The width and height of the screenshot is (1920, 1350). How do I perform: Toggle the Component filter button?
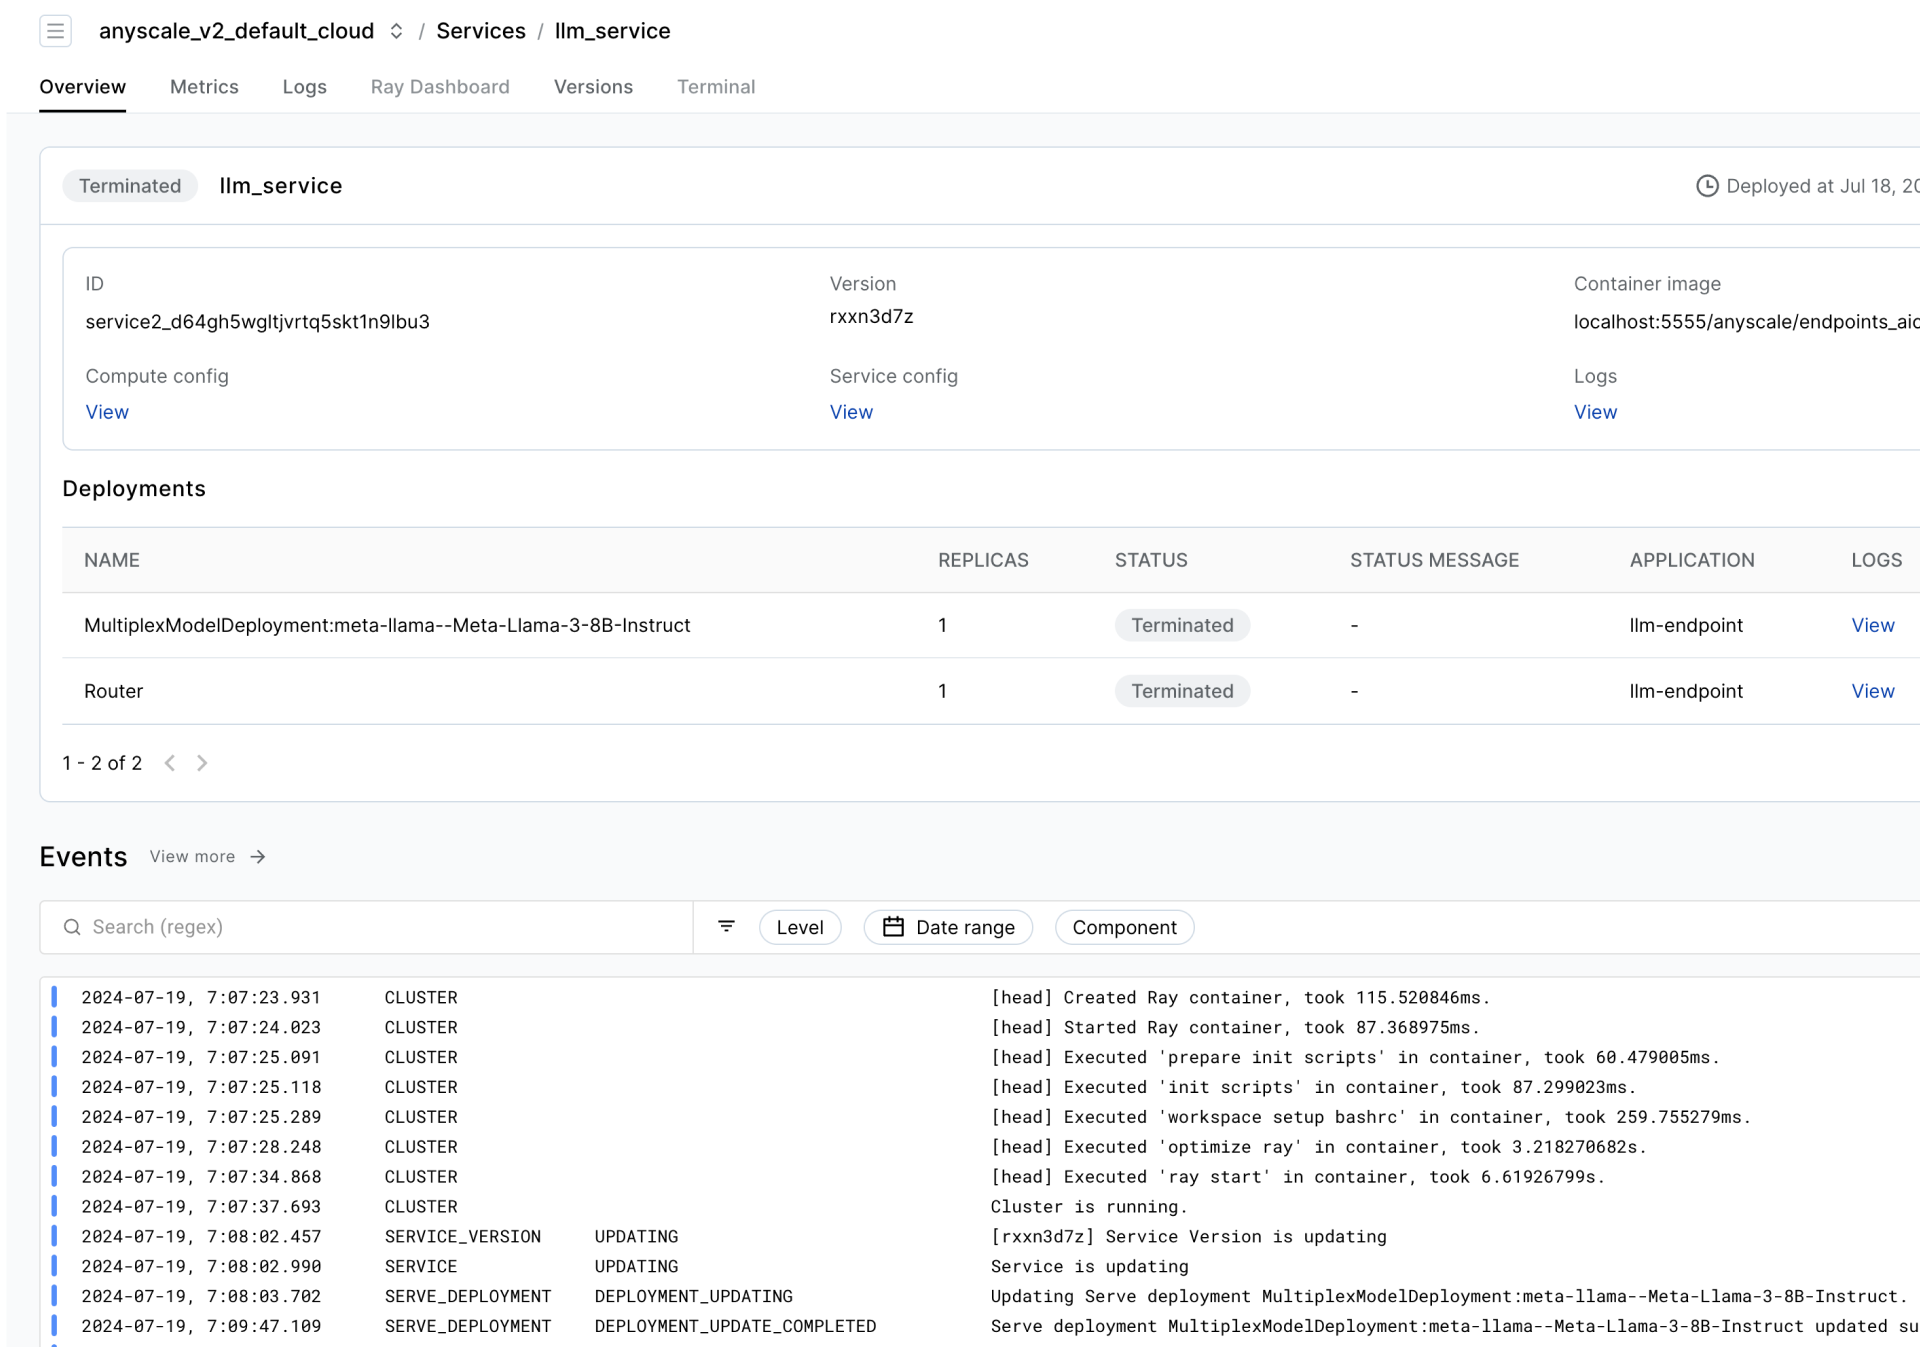point(1124,926)
